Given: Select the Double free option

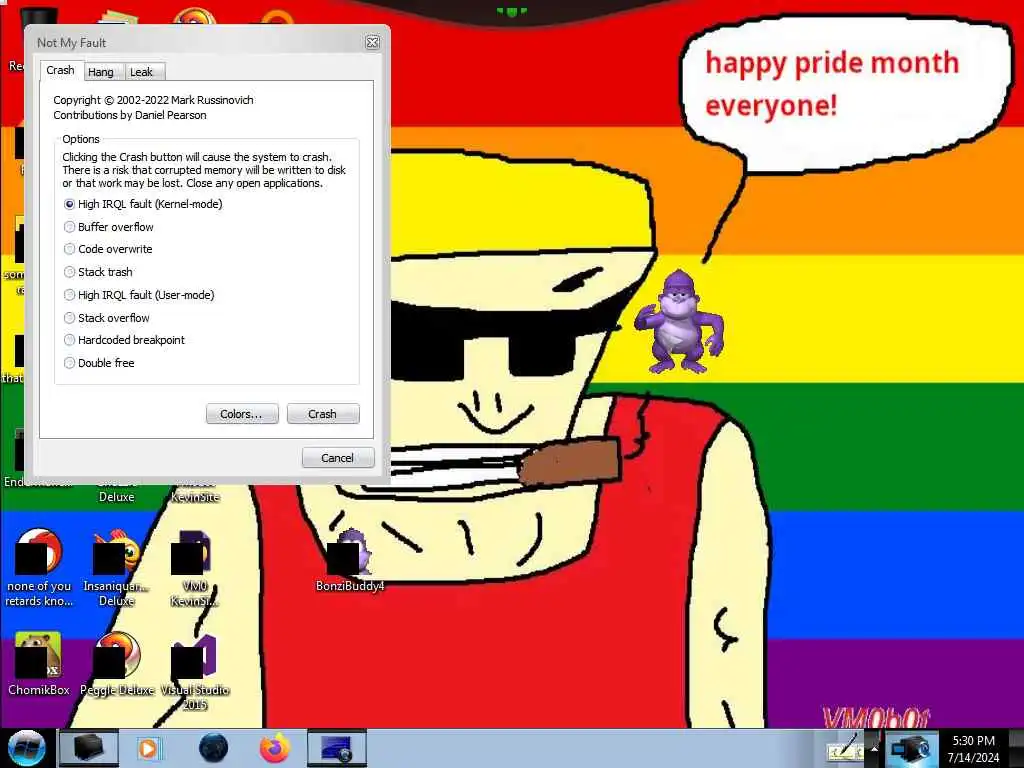Looking at the screenshot, I should click(x=99, y=363).
